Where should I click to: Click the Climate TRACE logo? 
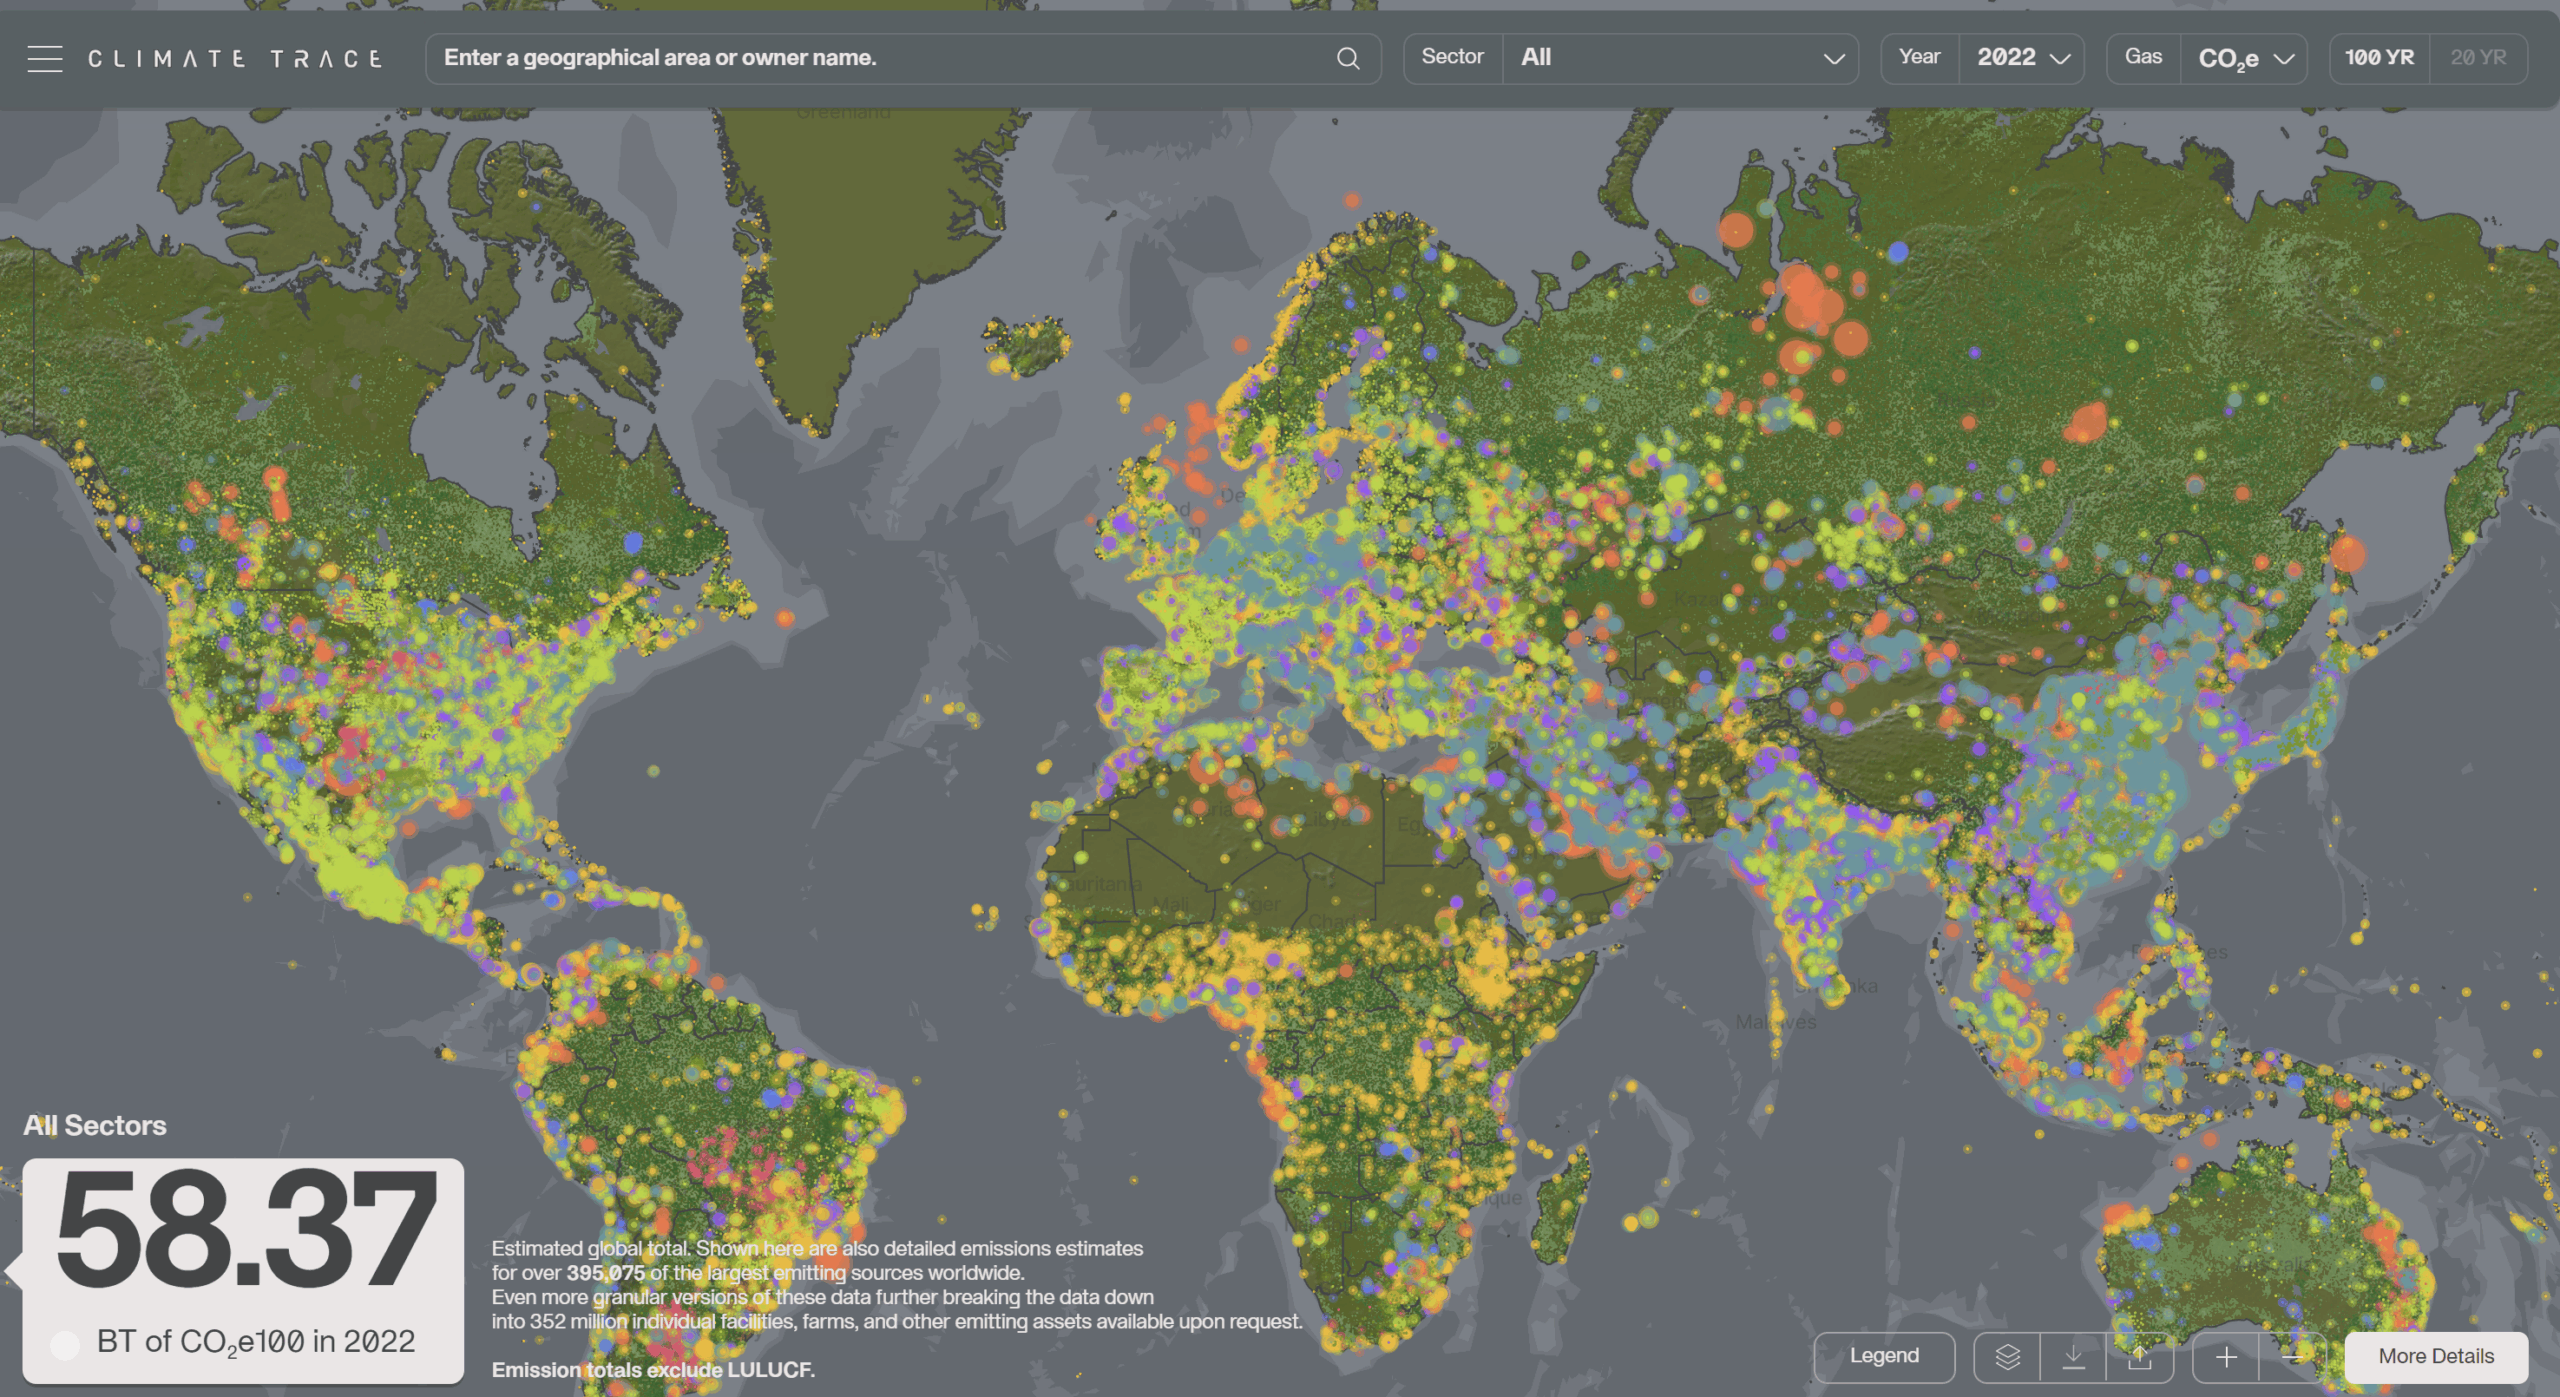(x=236, y=59)
